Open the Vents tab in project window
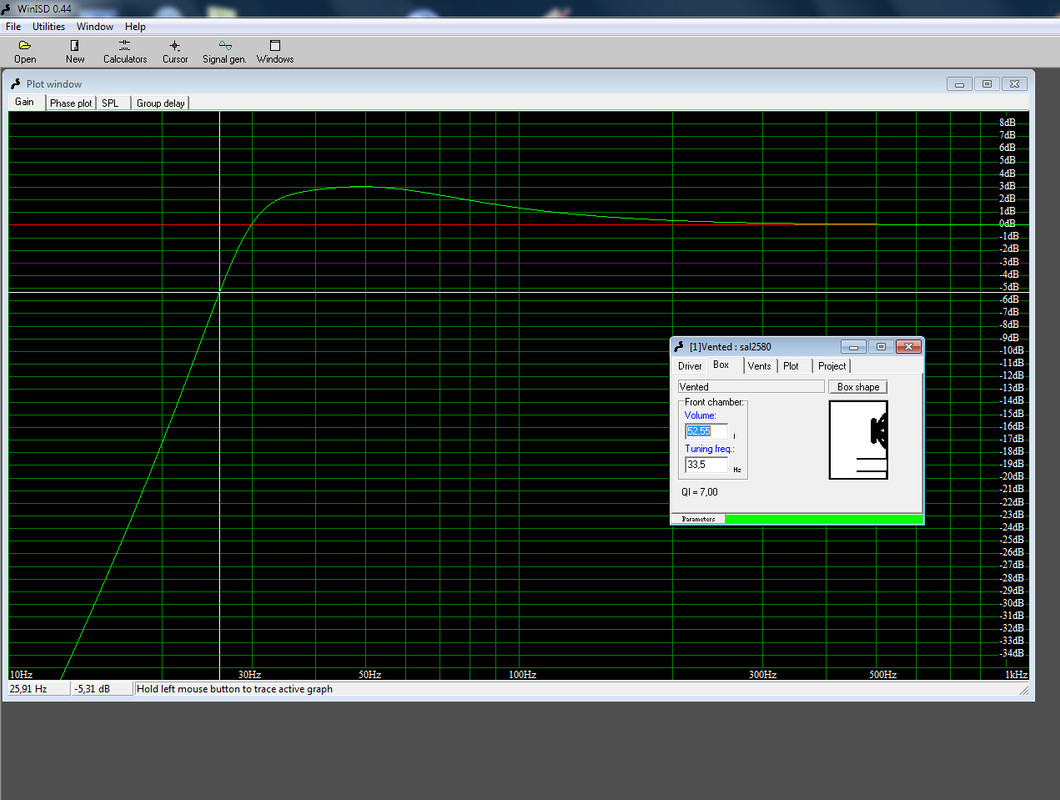 coord(759,366)
